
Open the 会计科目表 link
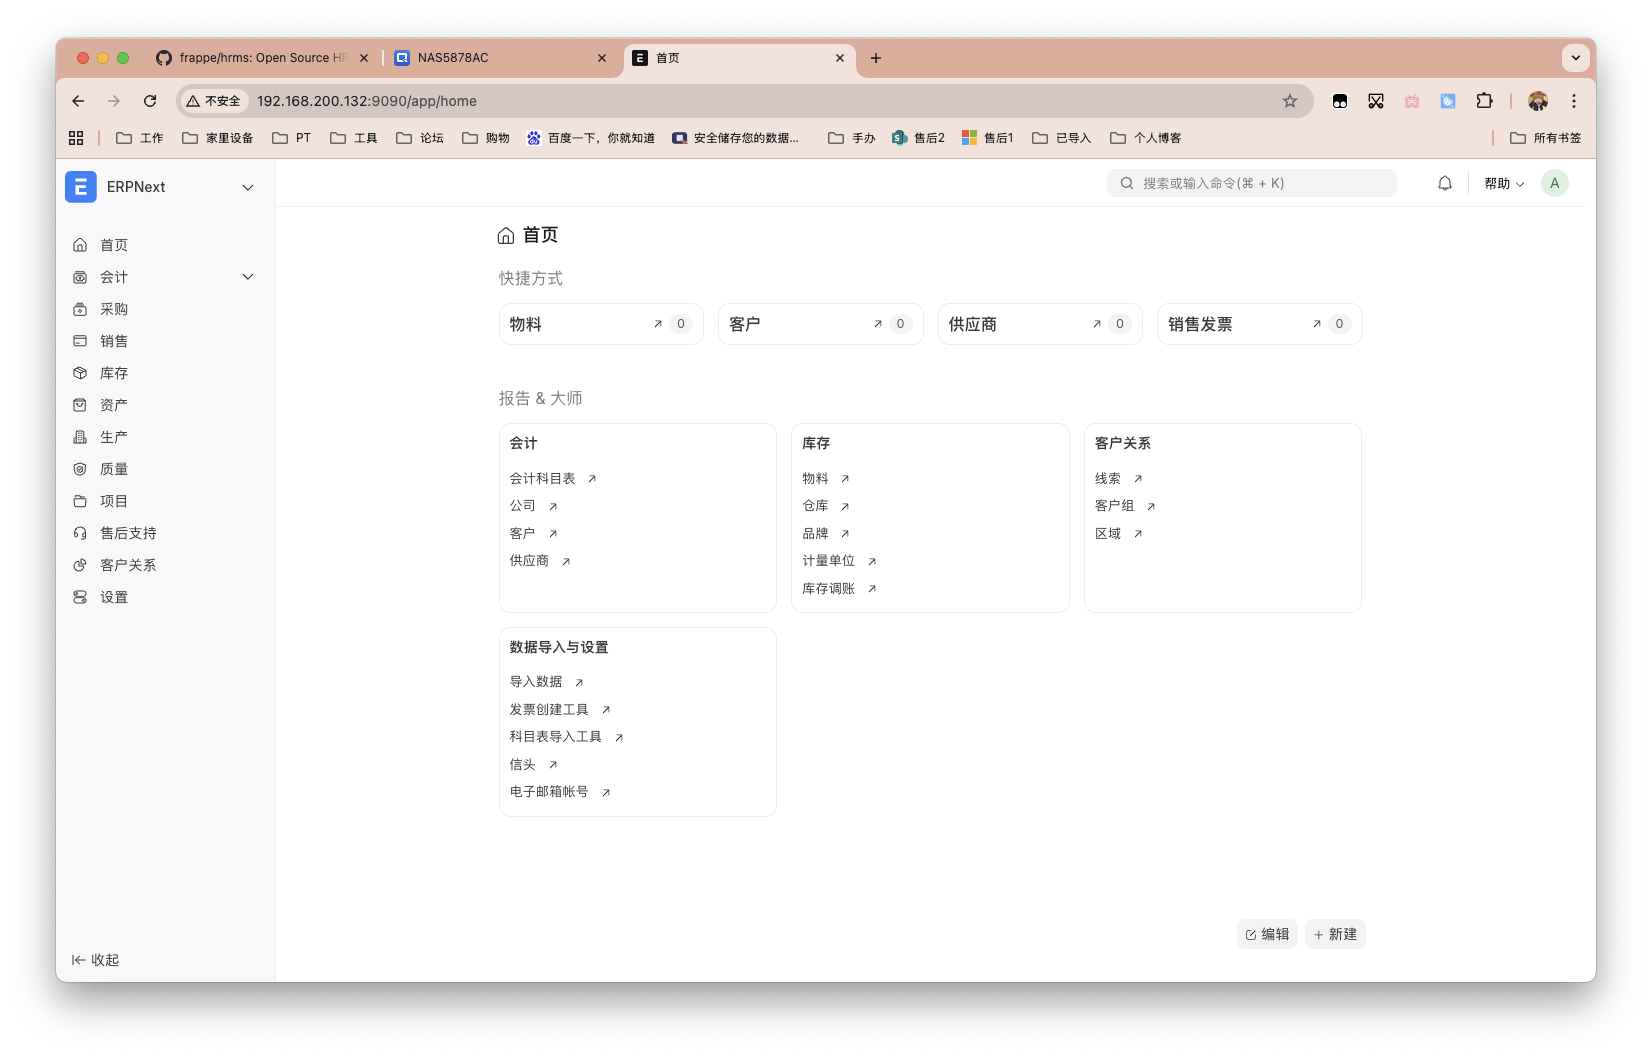coord(543,478)
